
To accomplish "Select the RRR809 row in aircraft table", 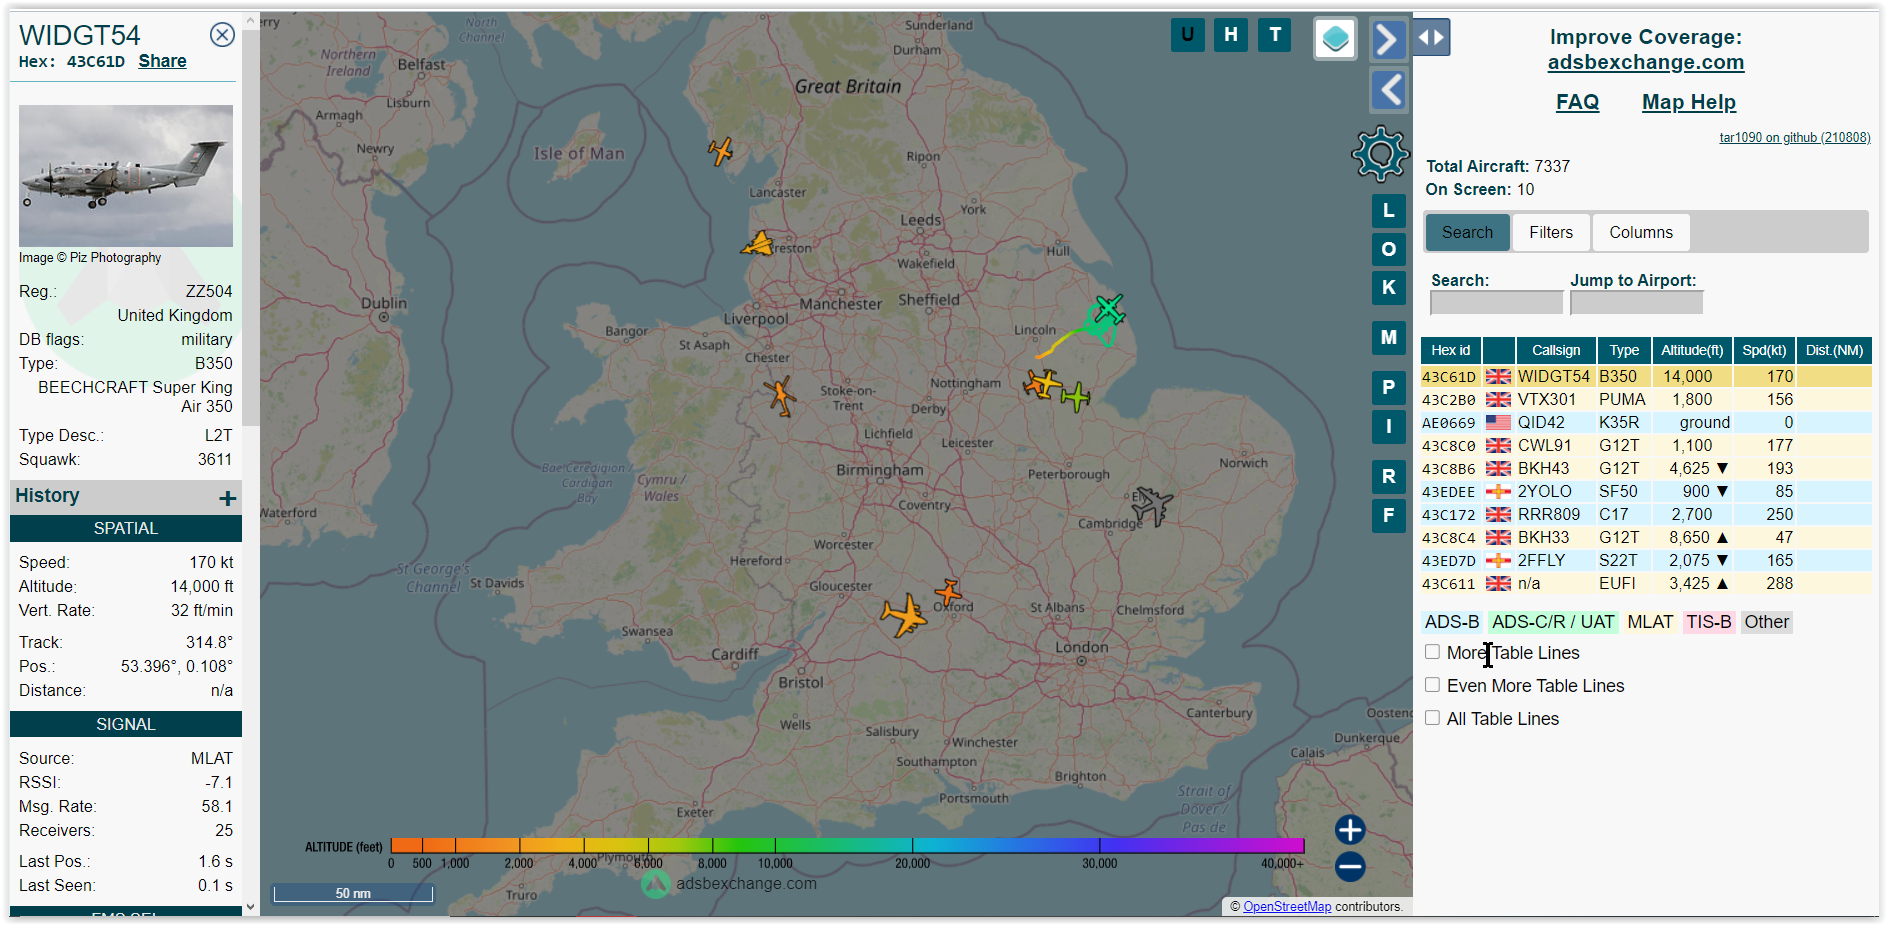I will [1646, 515].
